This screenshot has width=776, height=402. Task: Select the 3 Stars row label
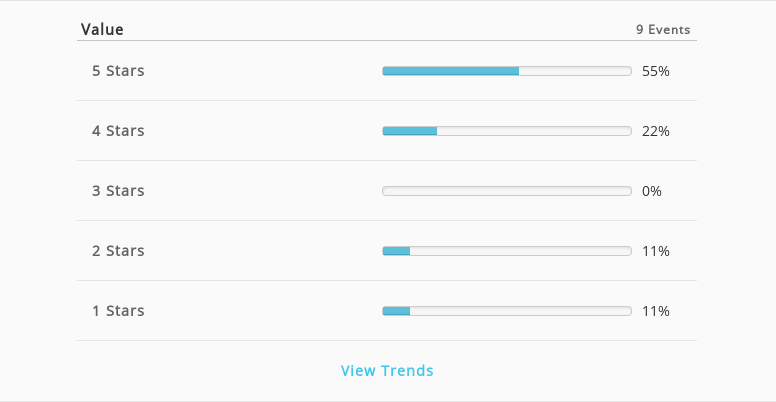pos(118,191)
